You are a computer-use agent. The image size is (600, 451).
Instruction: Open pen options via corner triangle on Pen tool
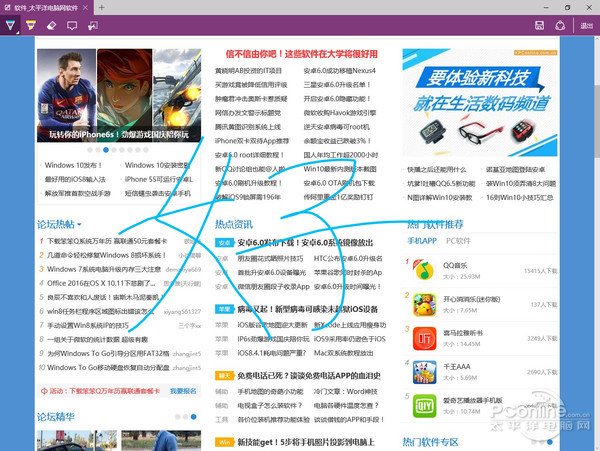[18, 33]
